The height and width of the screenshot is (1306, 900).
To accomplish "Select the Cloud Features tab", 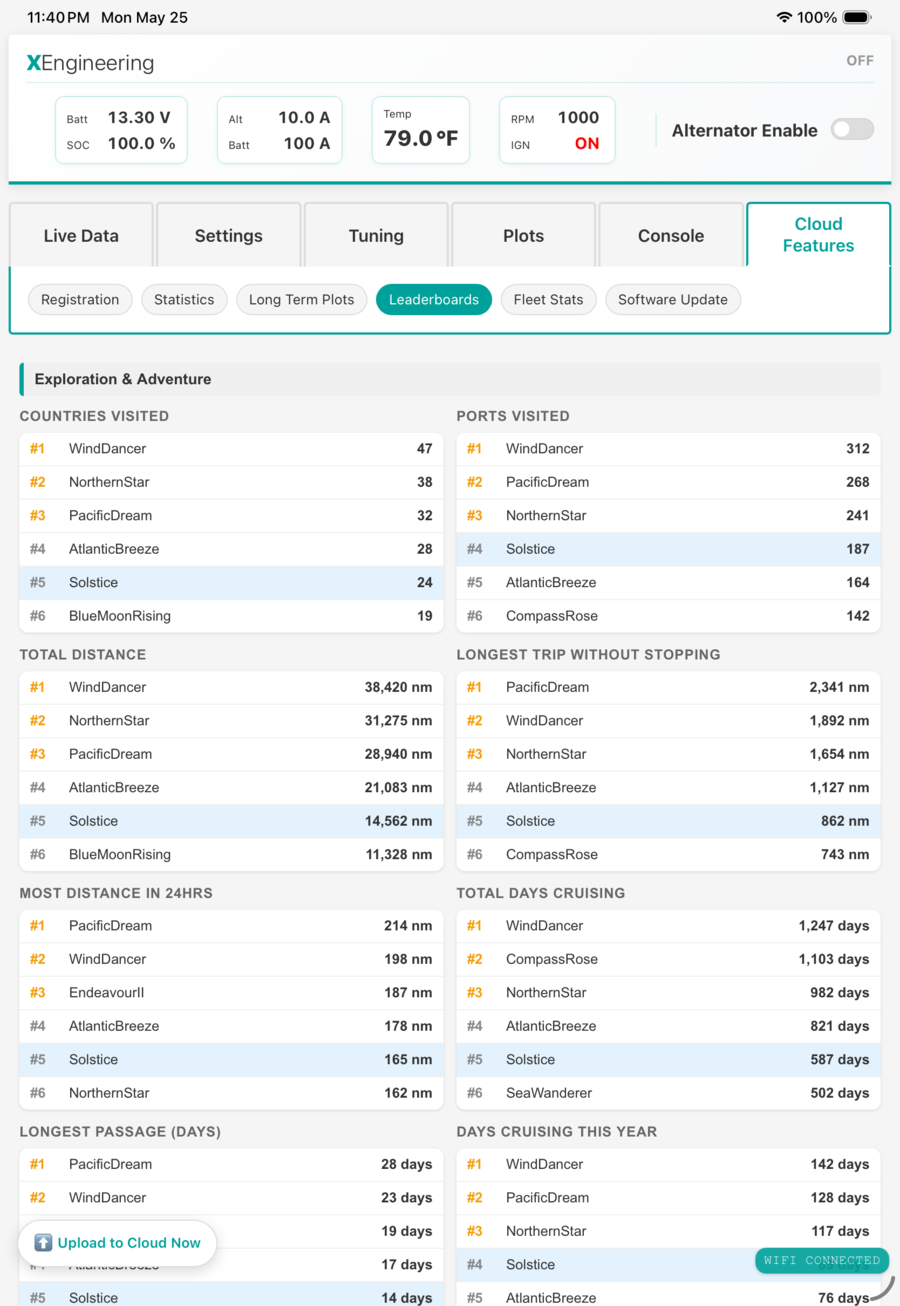I will click(819, 235).
